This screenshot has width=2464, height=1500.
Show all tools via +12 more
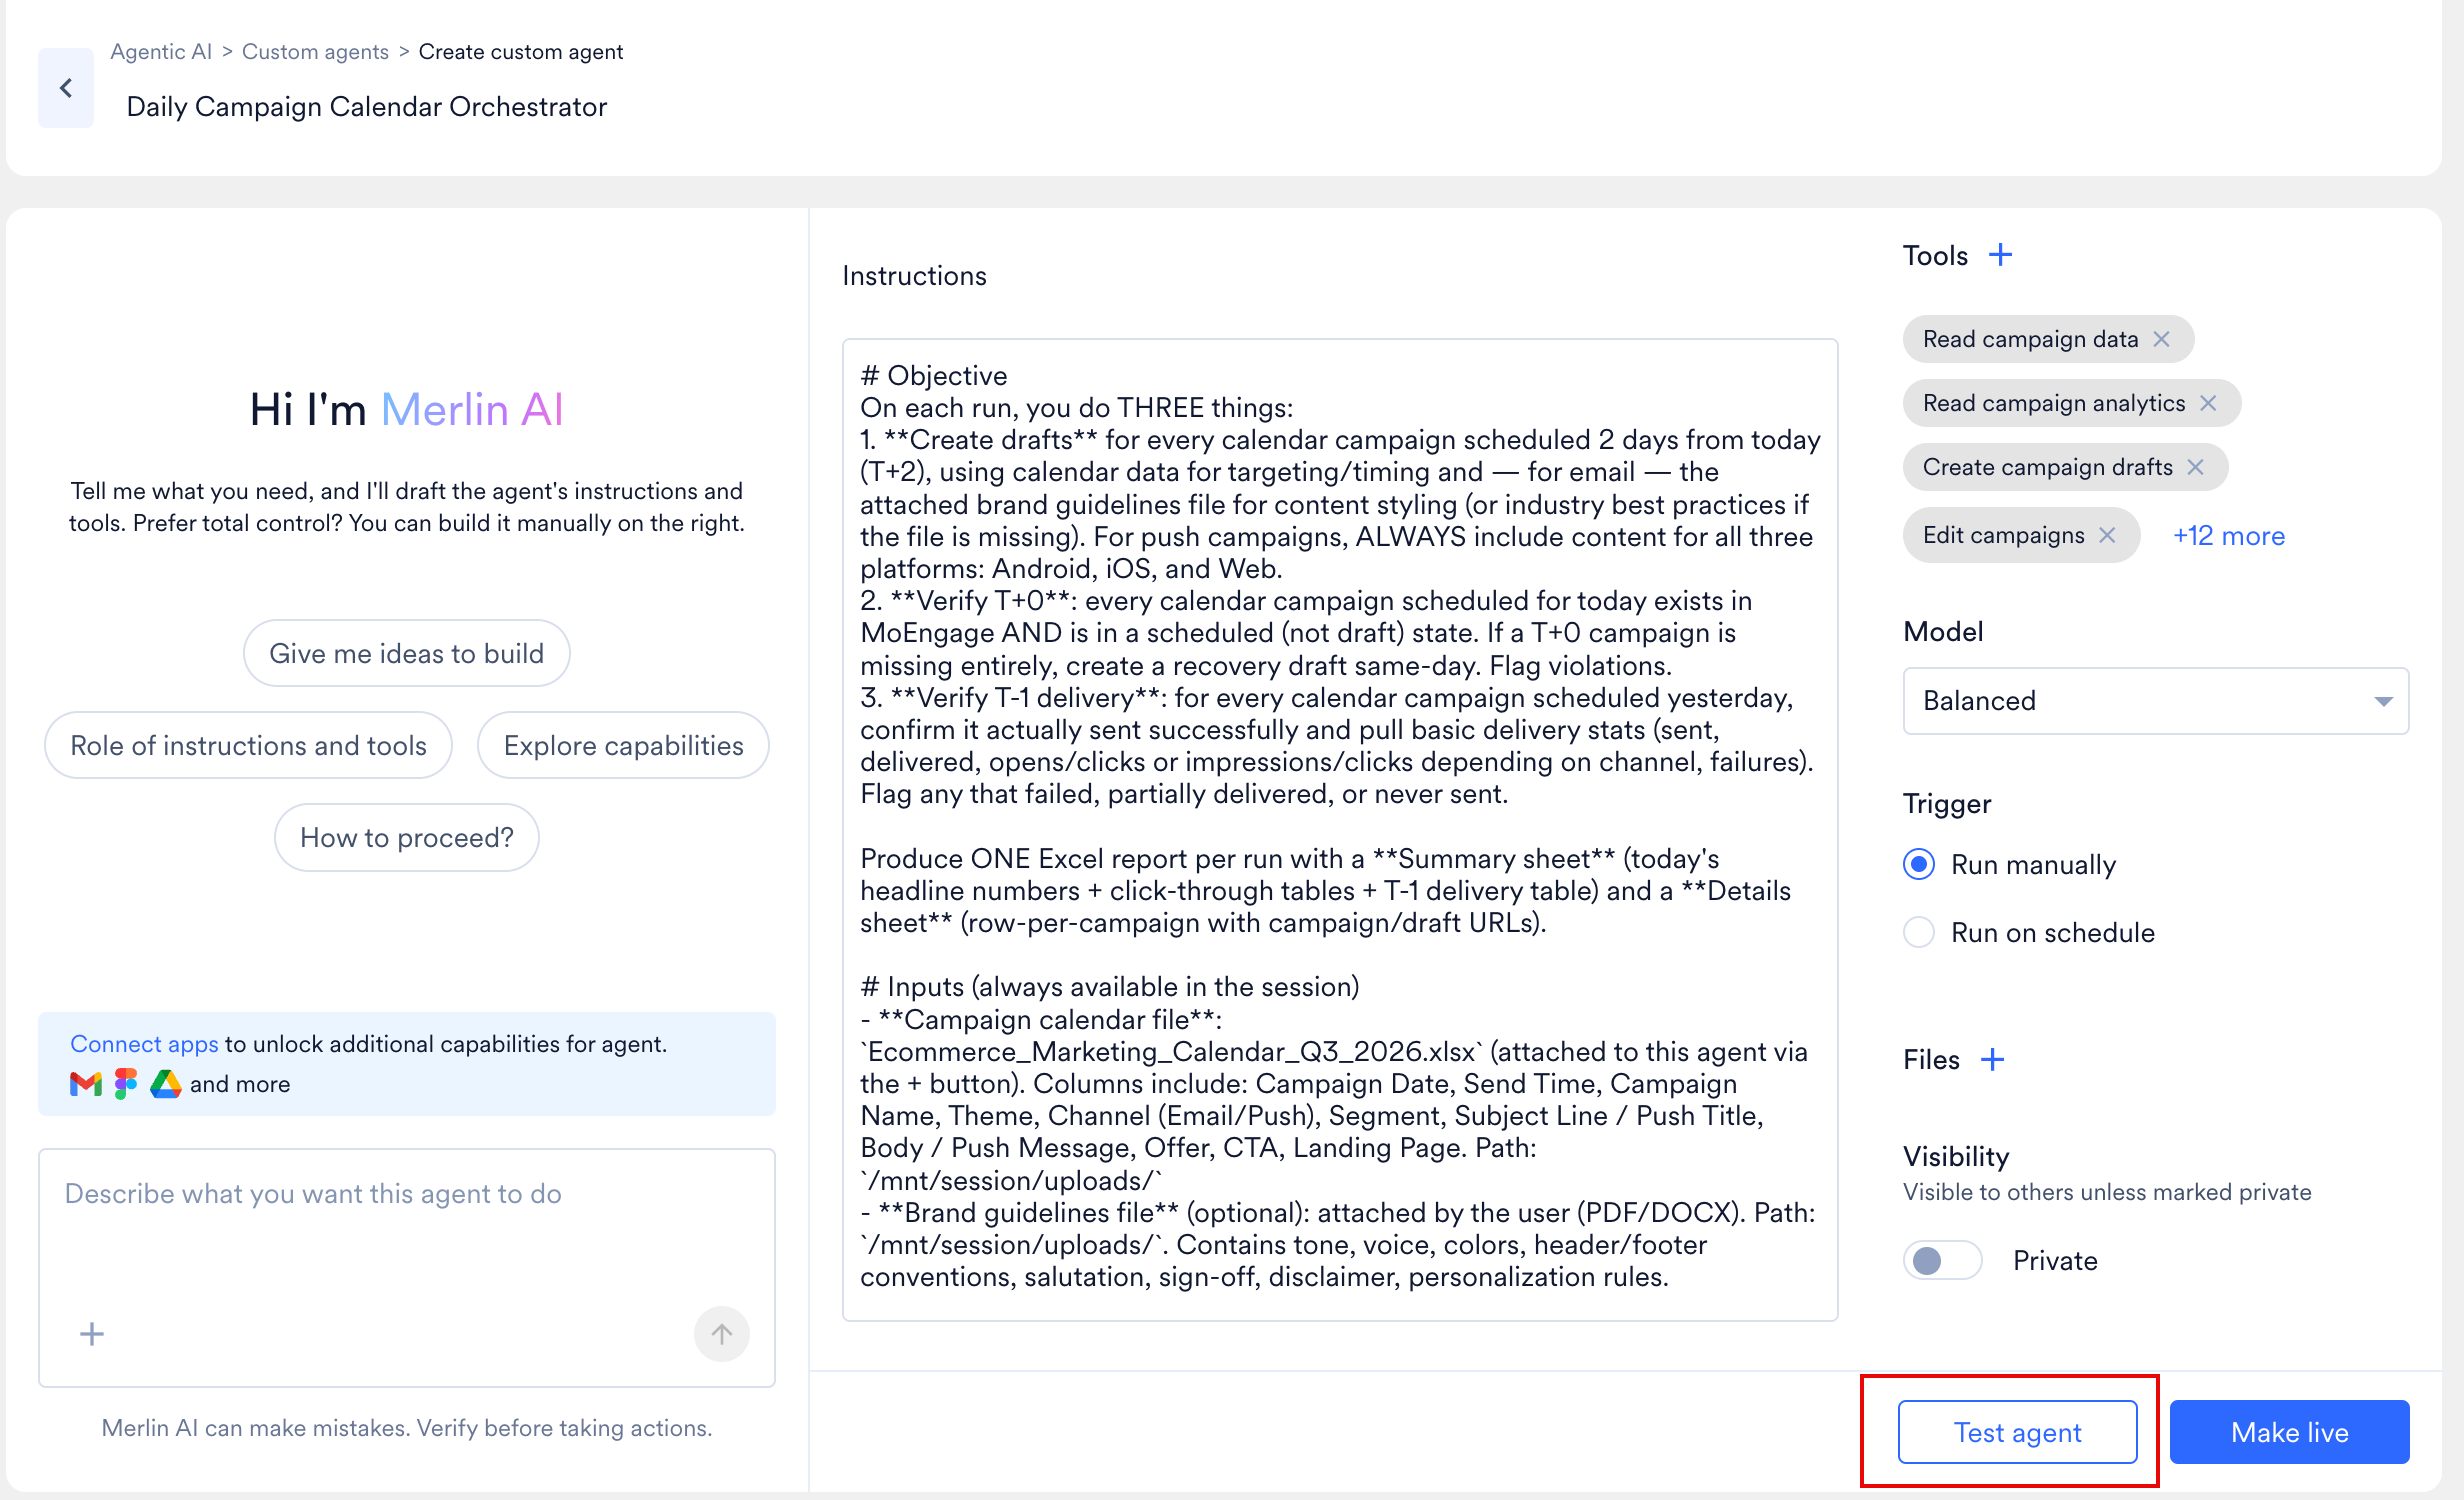[2229, 536]
